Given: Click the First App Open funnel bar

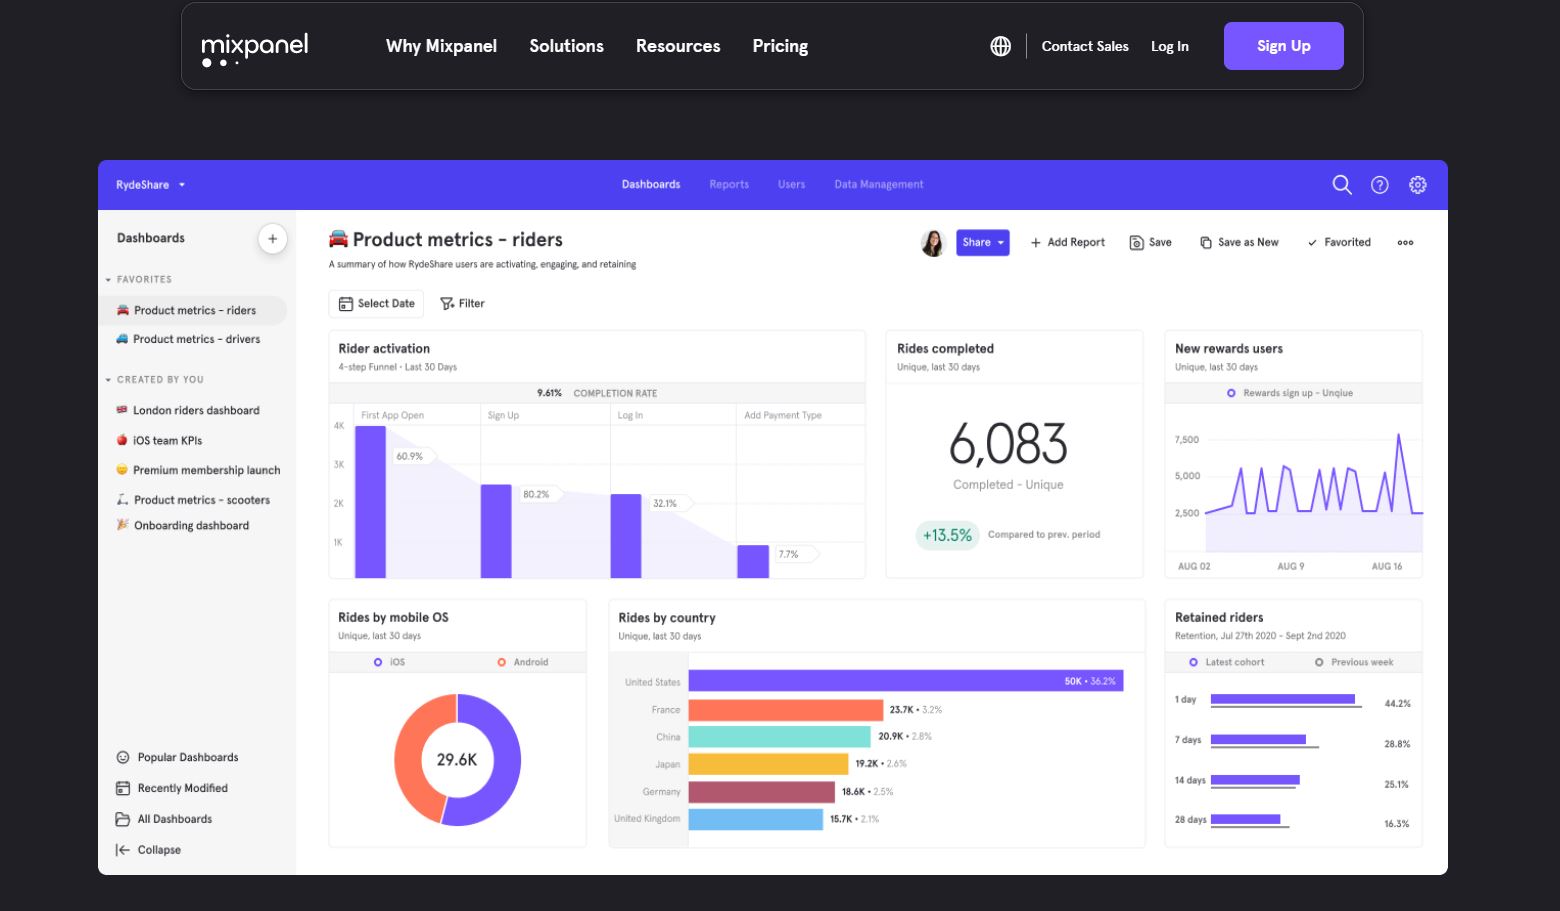Looking at the screenshot, I should coord(370,502).
